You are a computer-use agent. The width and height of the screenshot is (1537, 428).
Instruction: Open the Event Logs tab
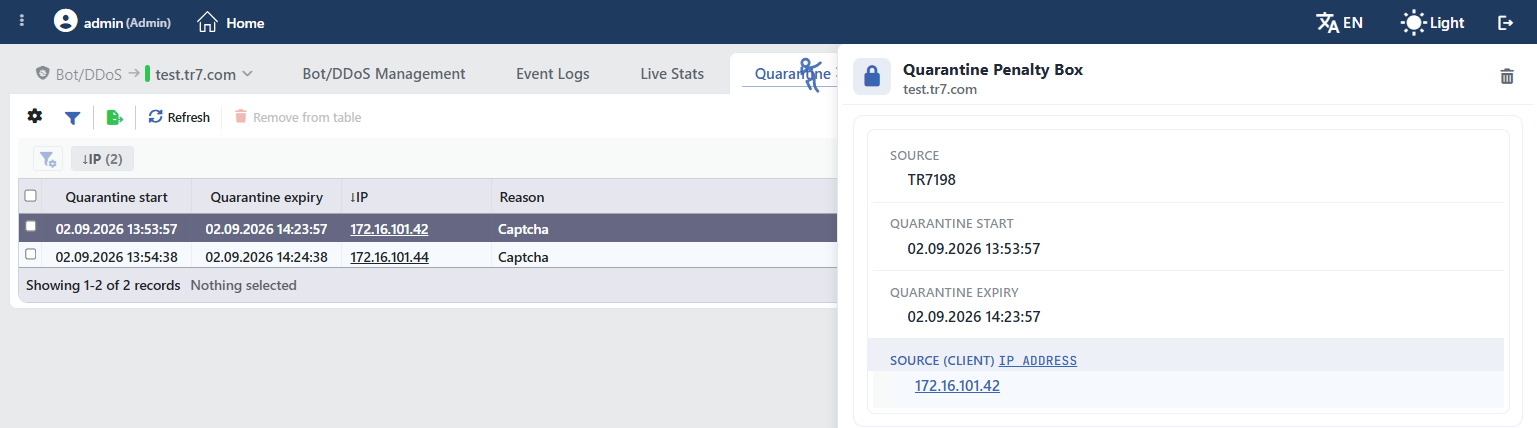553,73
